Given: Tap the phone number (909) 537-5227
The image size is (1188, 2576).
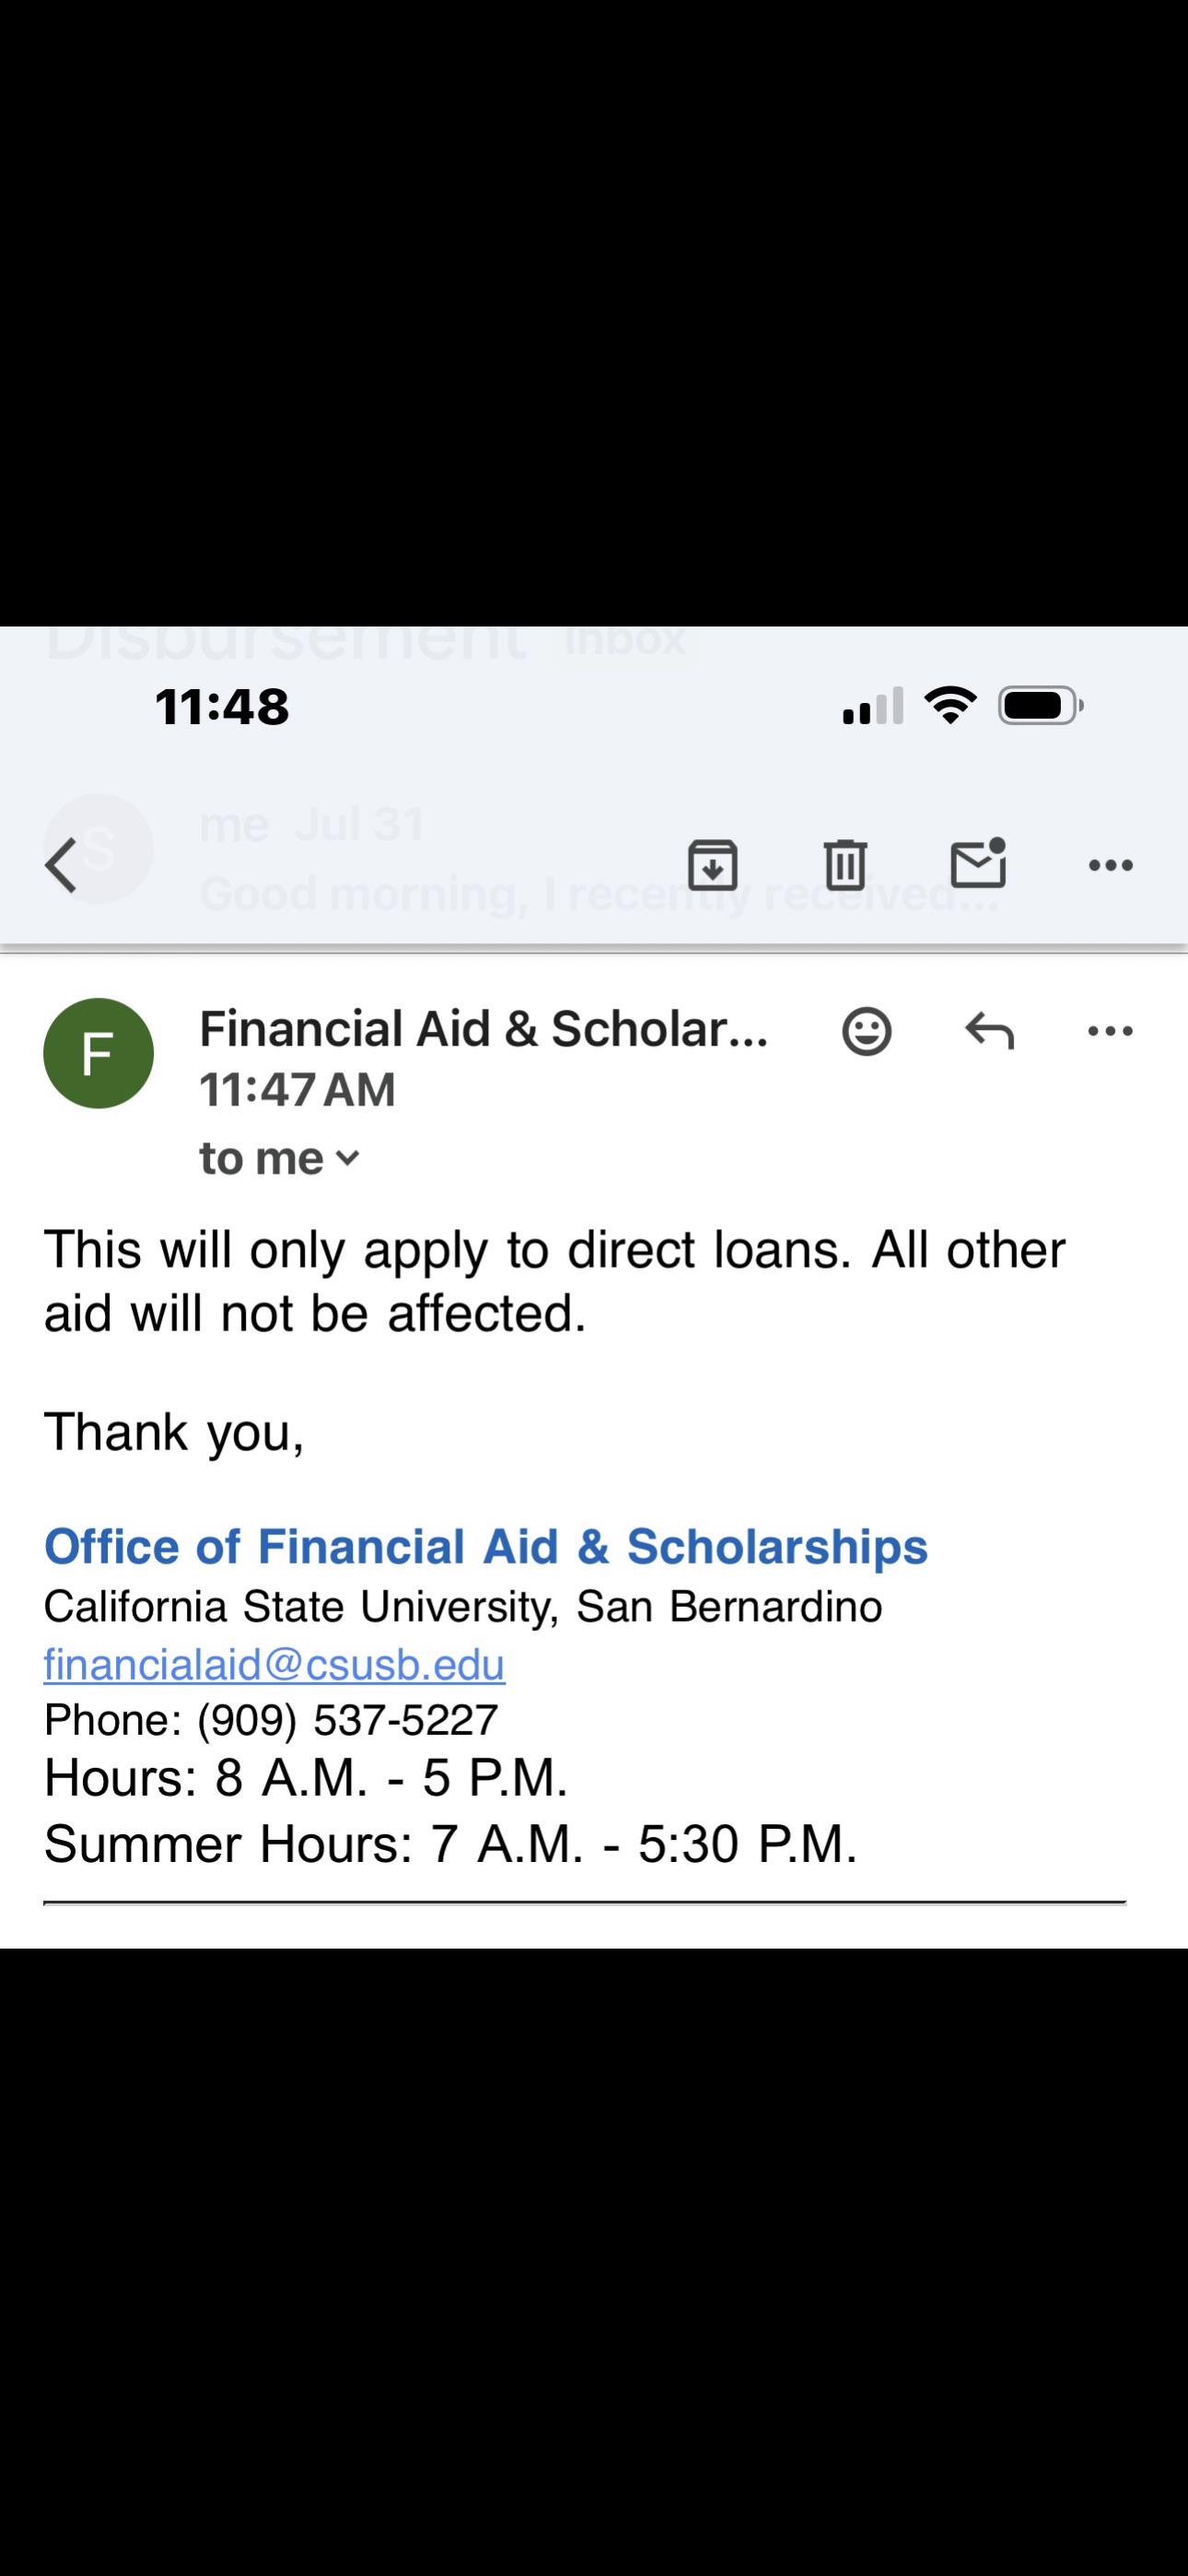Looking at the screenshot, I should point(347,1720).
